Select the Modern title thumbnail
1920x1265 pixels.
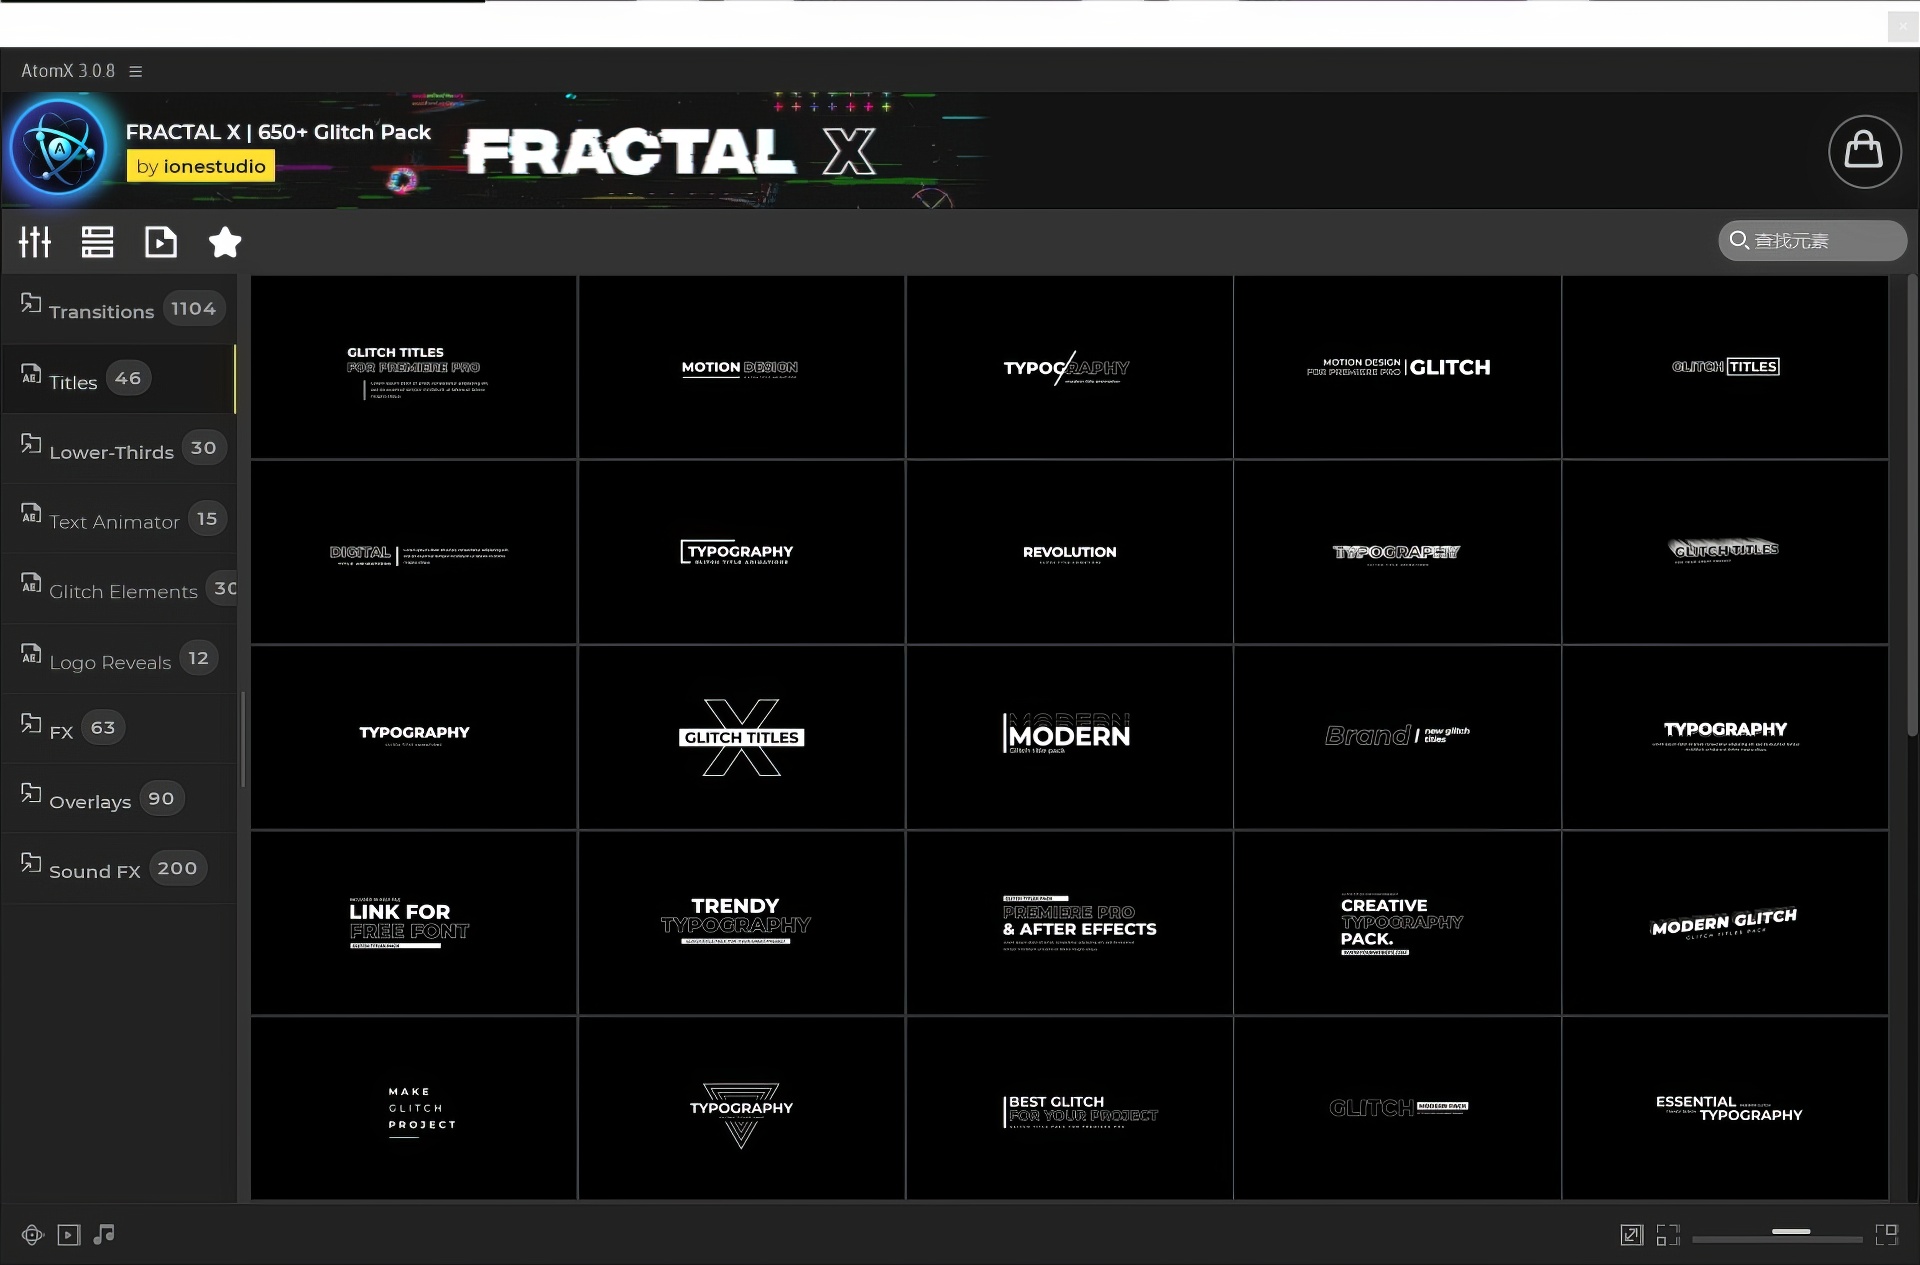1069,737
